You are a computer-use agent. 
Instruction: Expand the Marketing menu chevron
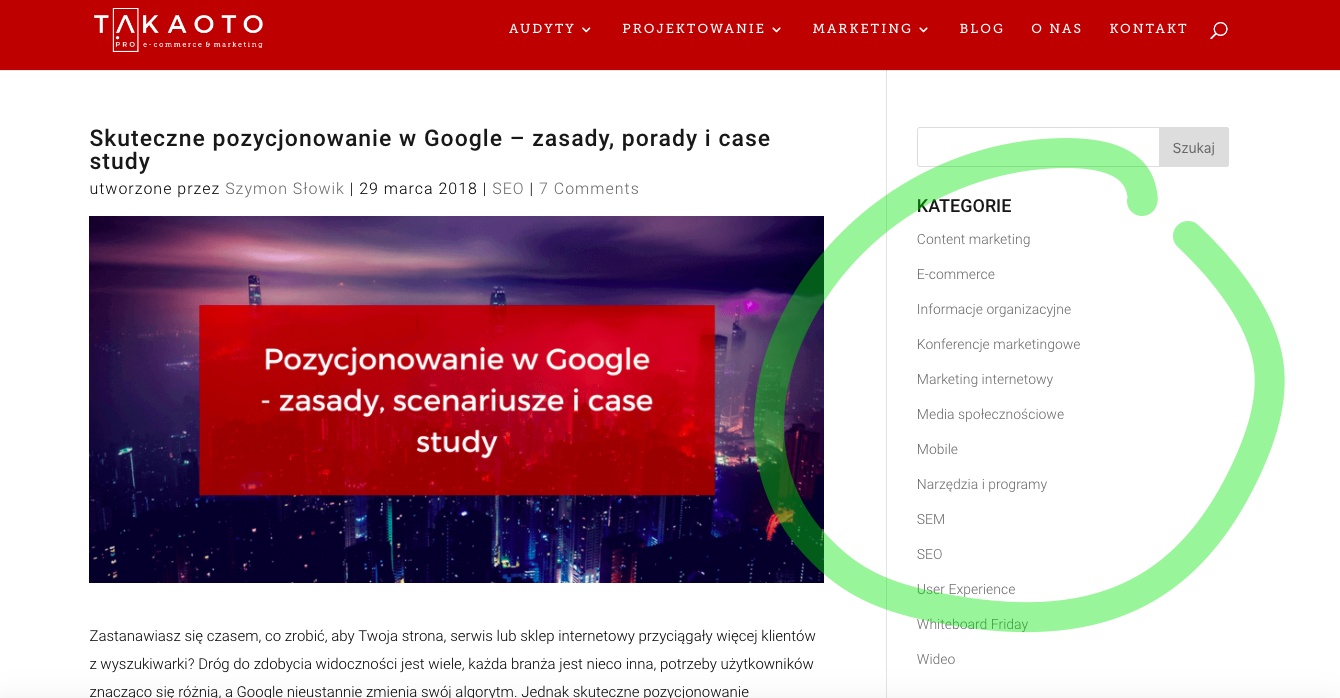[924, 30]
